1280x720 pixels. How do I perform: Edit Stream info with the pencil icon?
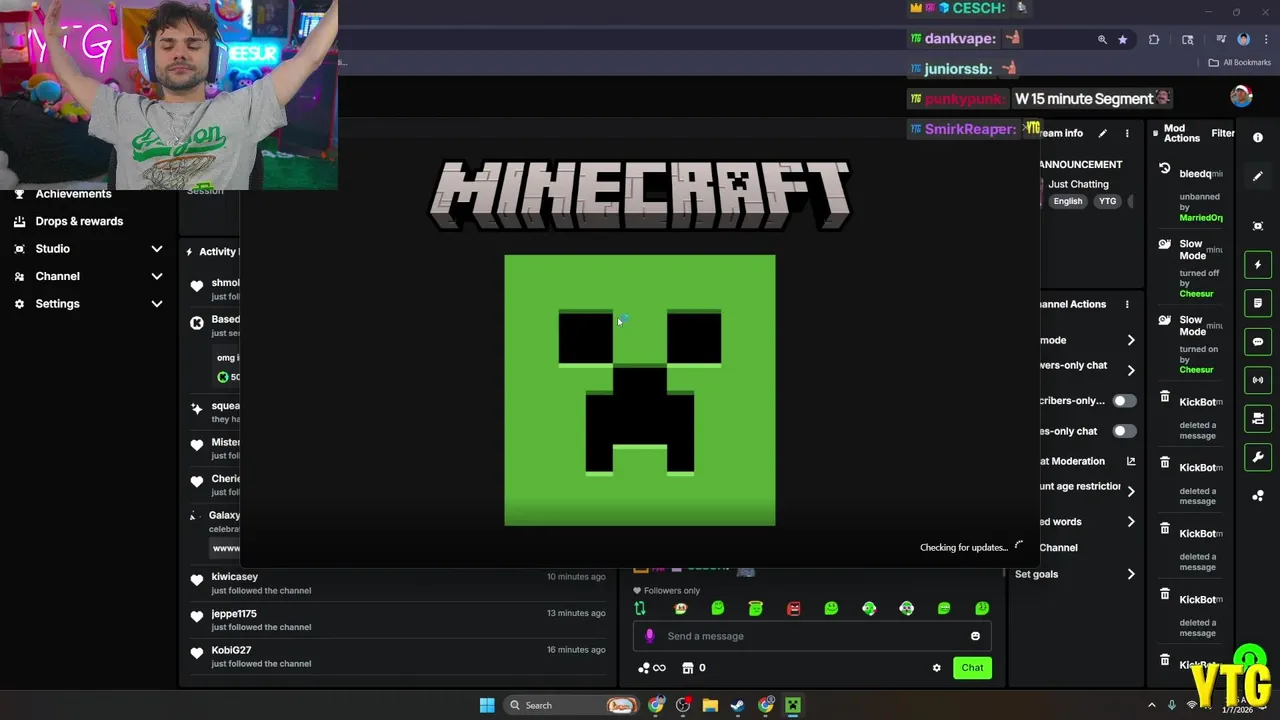1102,133
